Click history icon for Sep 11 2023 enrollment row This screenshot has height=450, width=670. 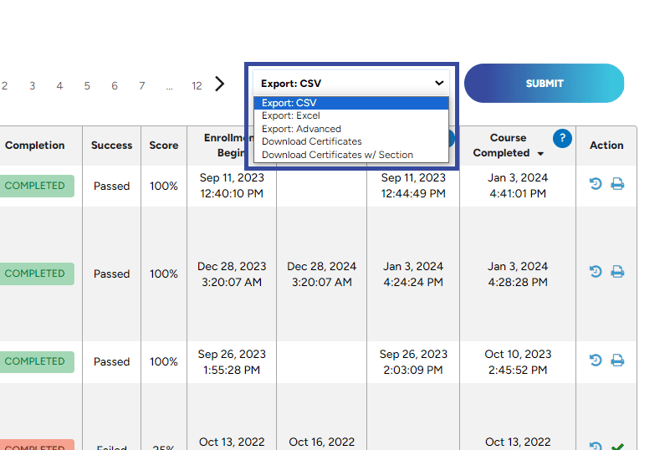click(x=596, y=185)
